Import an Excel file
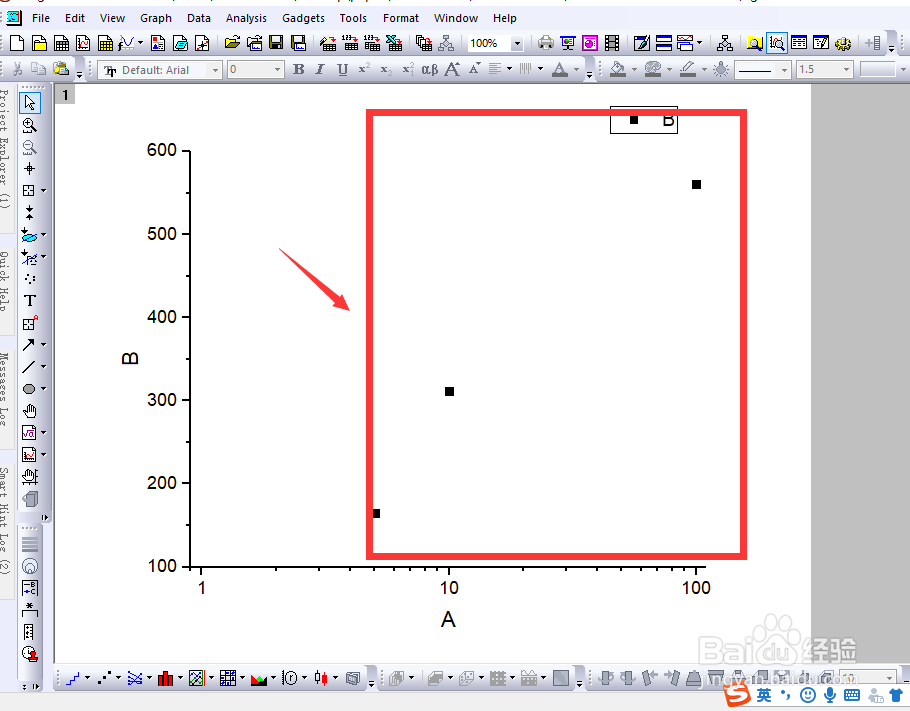This screenshot has height=711, width=910. click(x=394, y=43)
